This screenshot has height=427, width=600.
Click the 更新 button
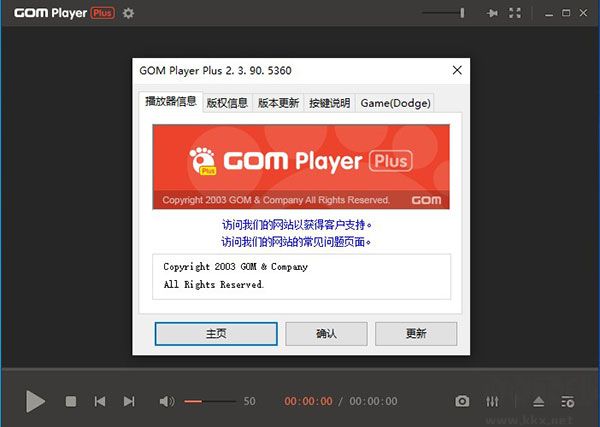click(x=416, y=334)
